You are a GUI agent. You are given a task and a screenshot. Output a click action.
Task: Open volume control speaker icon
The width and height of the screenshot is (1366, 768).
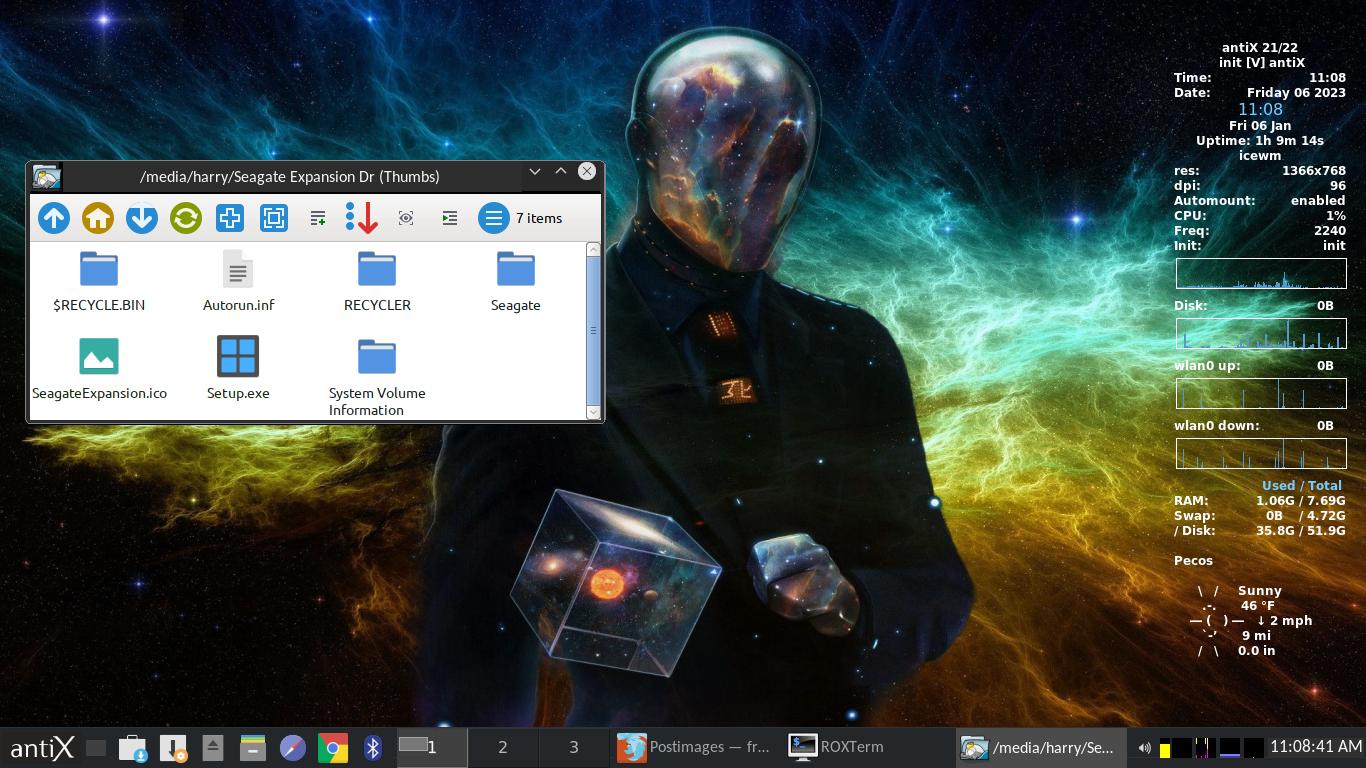coord(1144,747)
